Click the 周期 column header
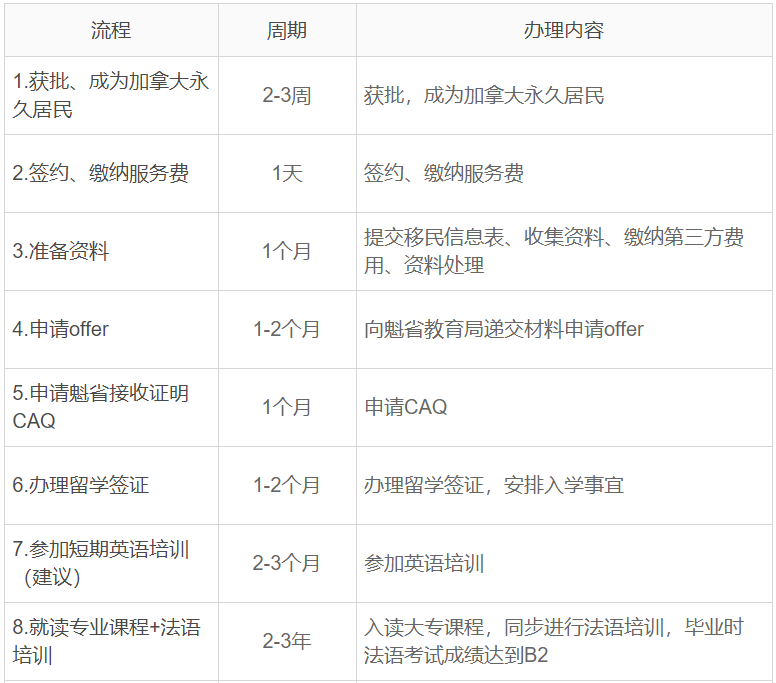 click(287, 30)
